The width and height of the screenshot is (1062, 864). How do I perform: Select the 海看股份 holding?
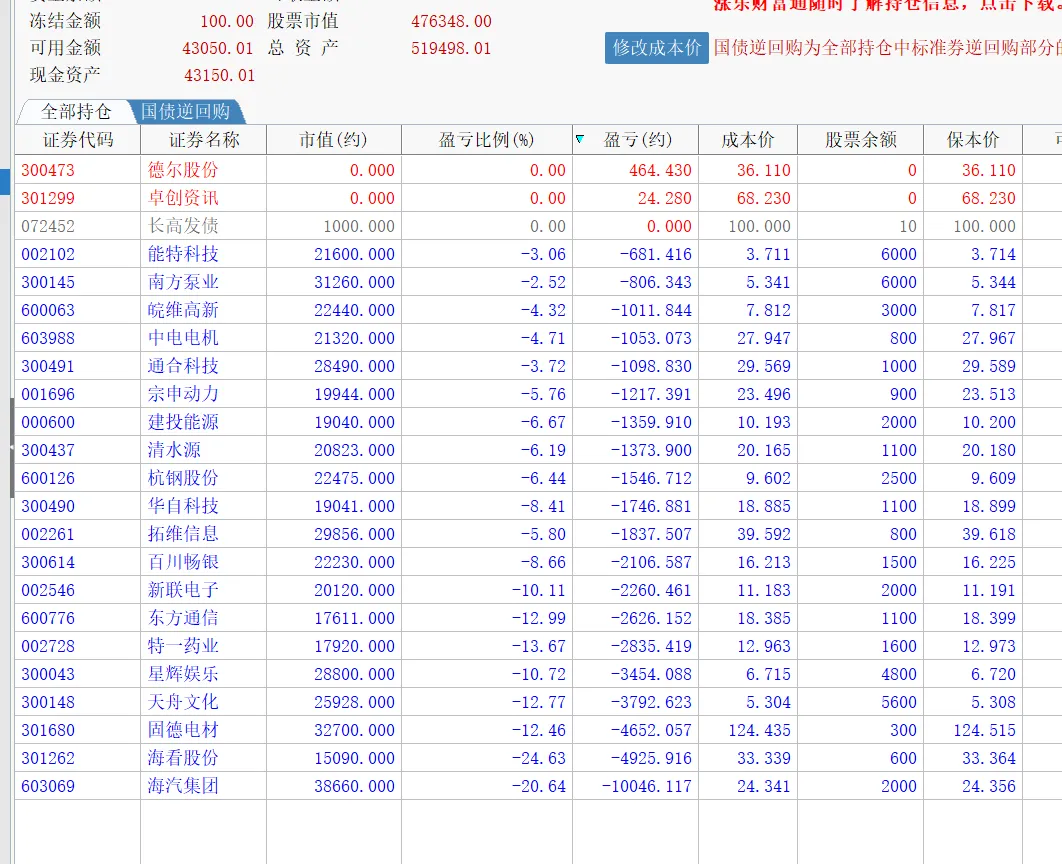click(183, 758)
